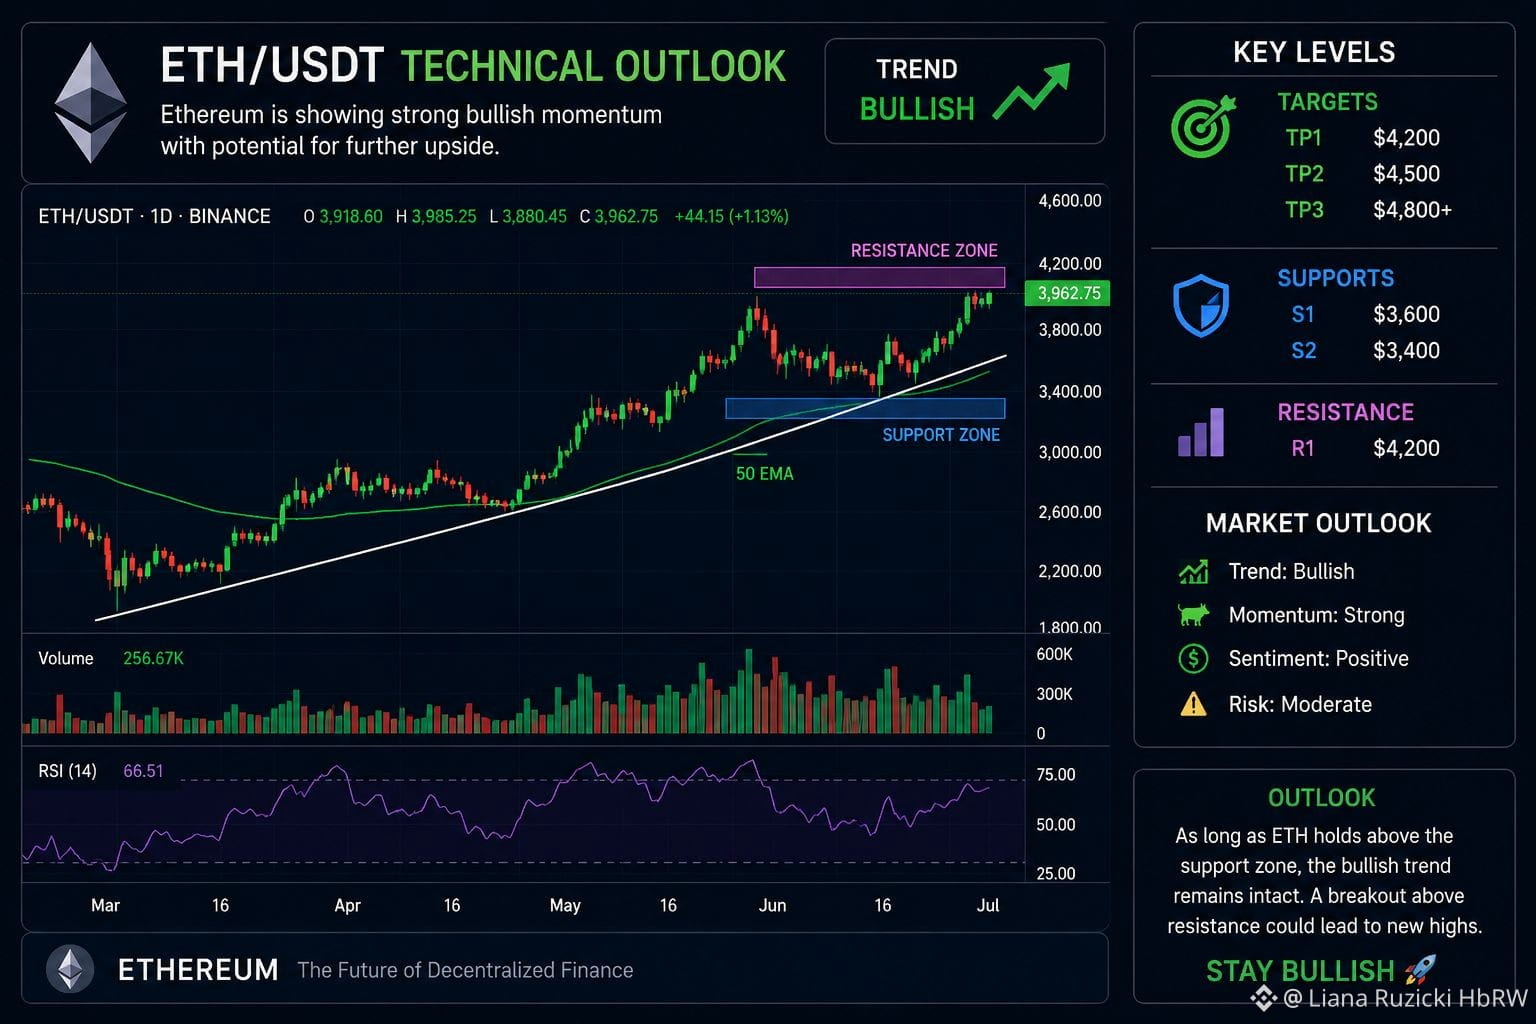This screenshot has height=1024, width=1536.
Task: Select the 'Sentiment: Positive' line
Action: point(1318,658)
